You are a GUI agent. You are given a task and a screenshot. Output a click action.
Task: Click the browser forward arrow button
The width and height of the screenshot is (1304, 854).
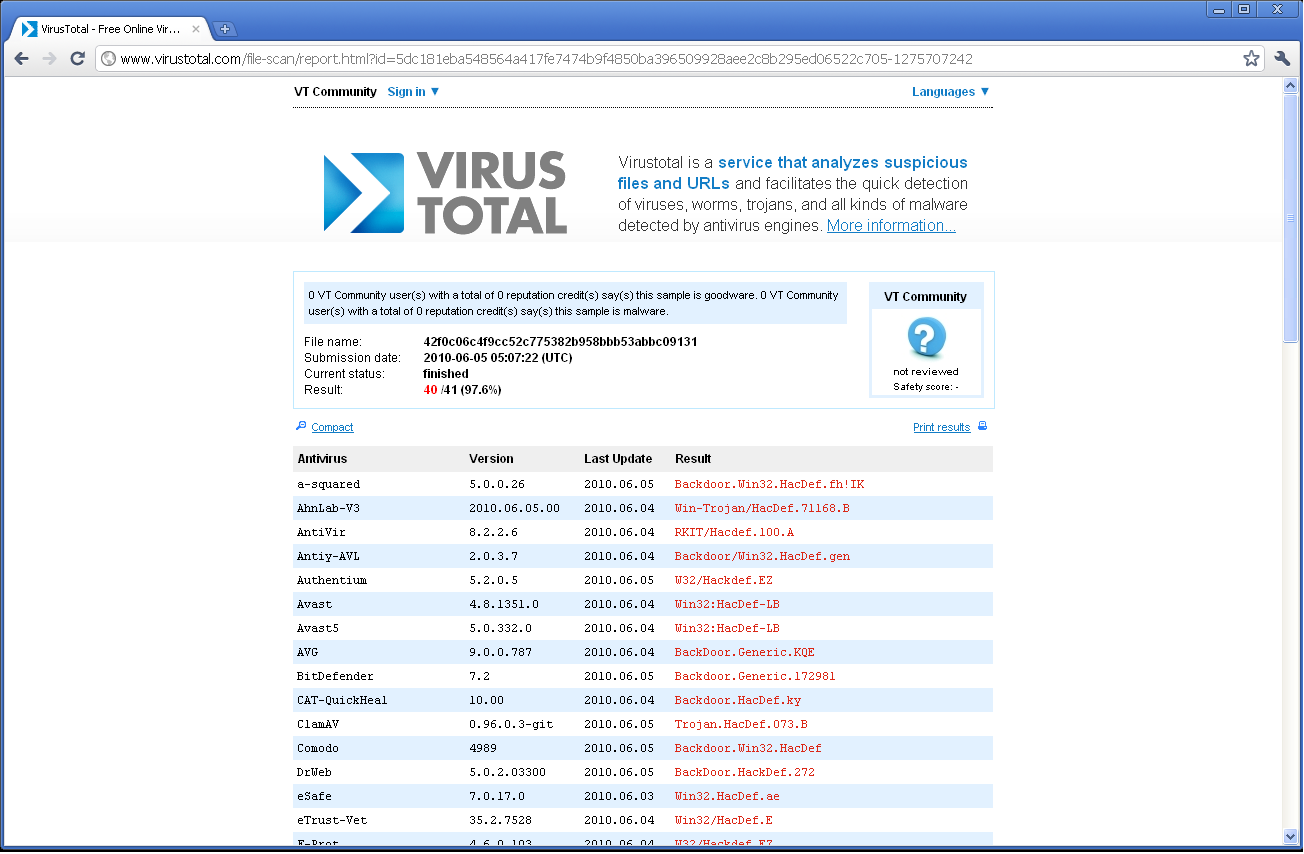(x=49, y=59)
